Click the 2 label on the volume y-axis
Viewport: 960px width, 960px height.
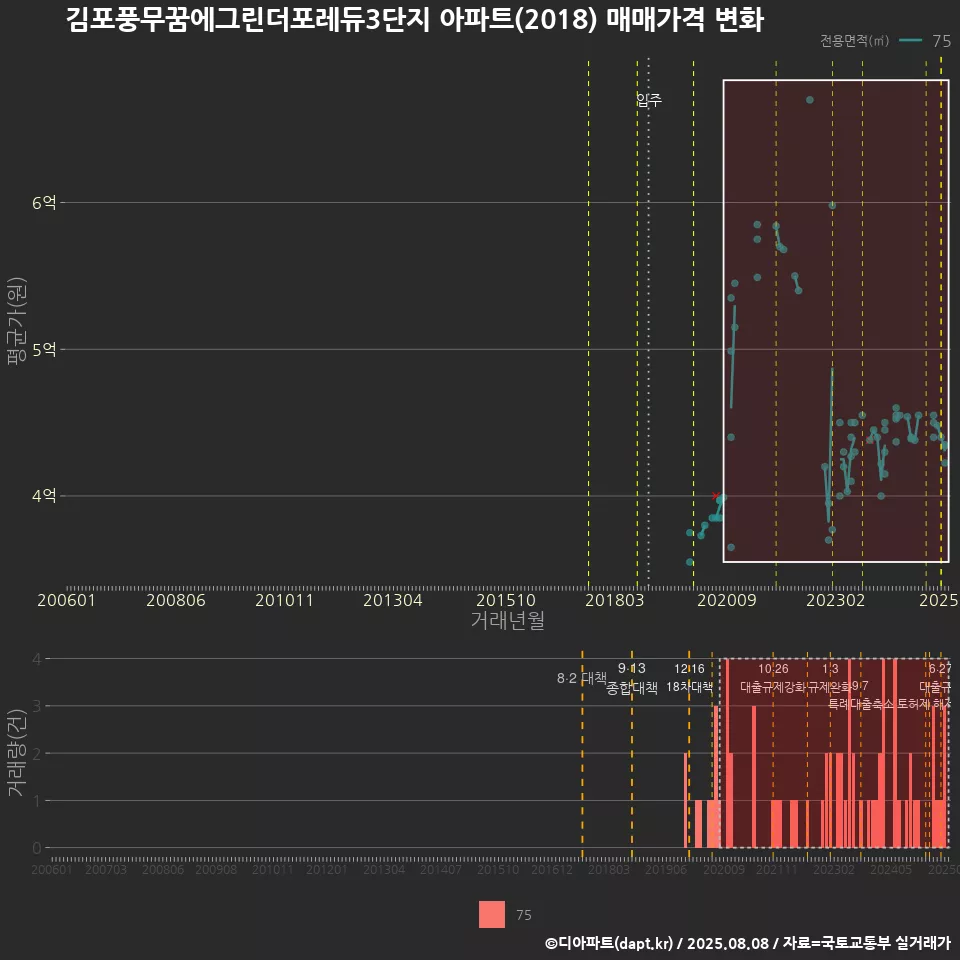click(x=37, y=753)
